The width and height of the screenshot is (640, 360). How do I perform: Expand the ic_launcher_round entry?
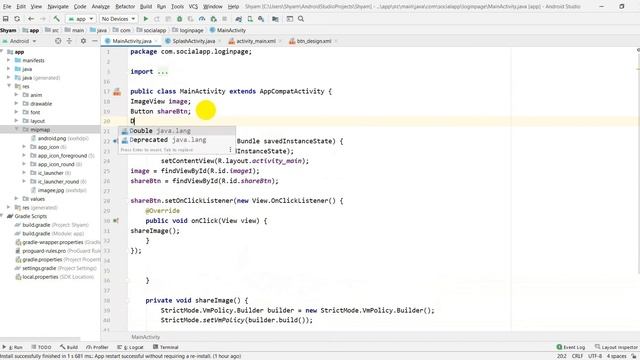pyautogui.click(x=24, y=181)
